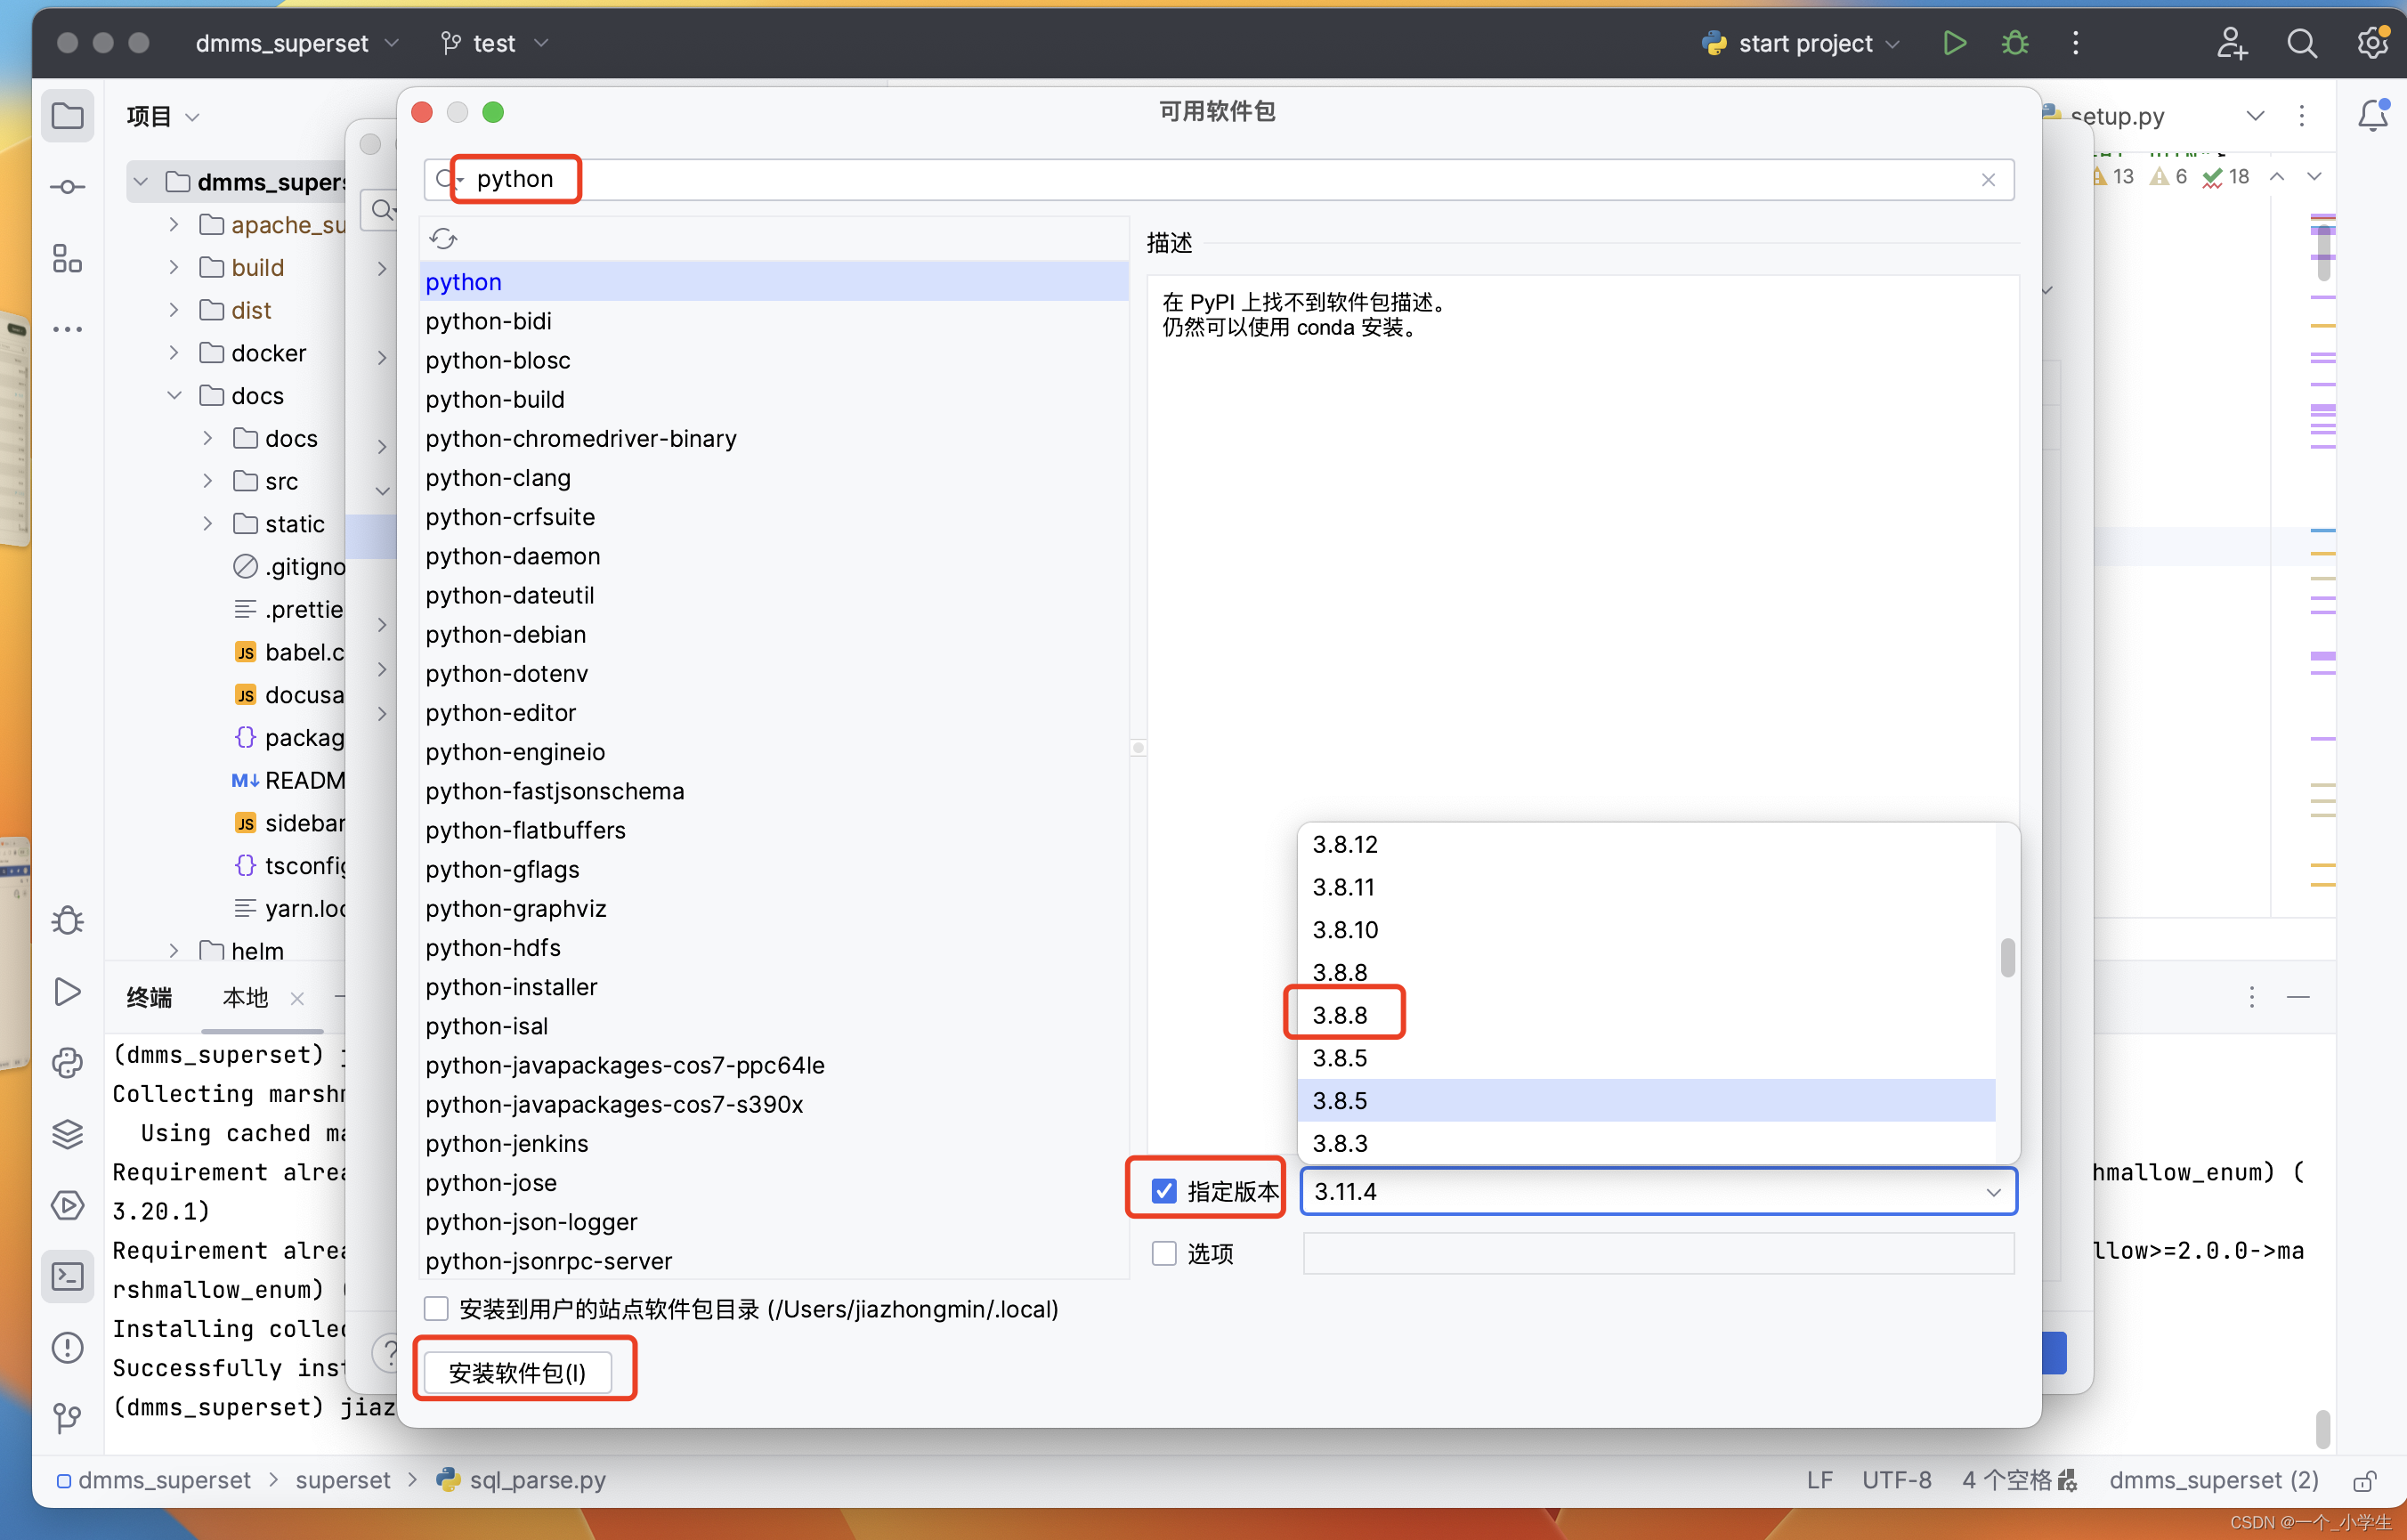Screen dimensions: 2407x1540
Task: Open the test branch dropdown
Action: (x=495, y=43)
